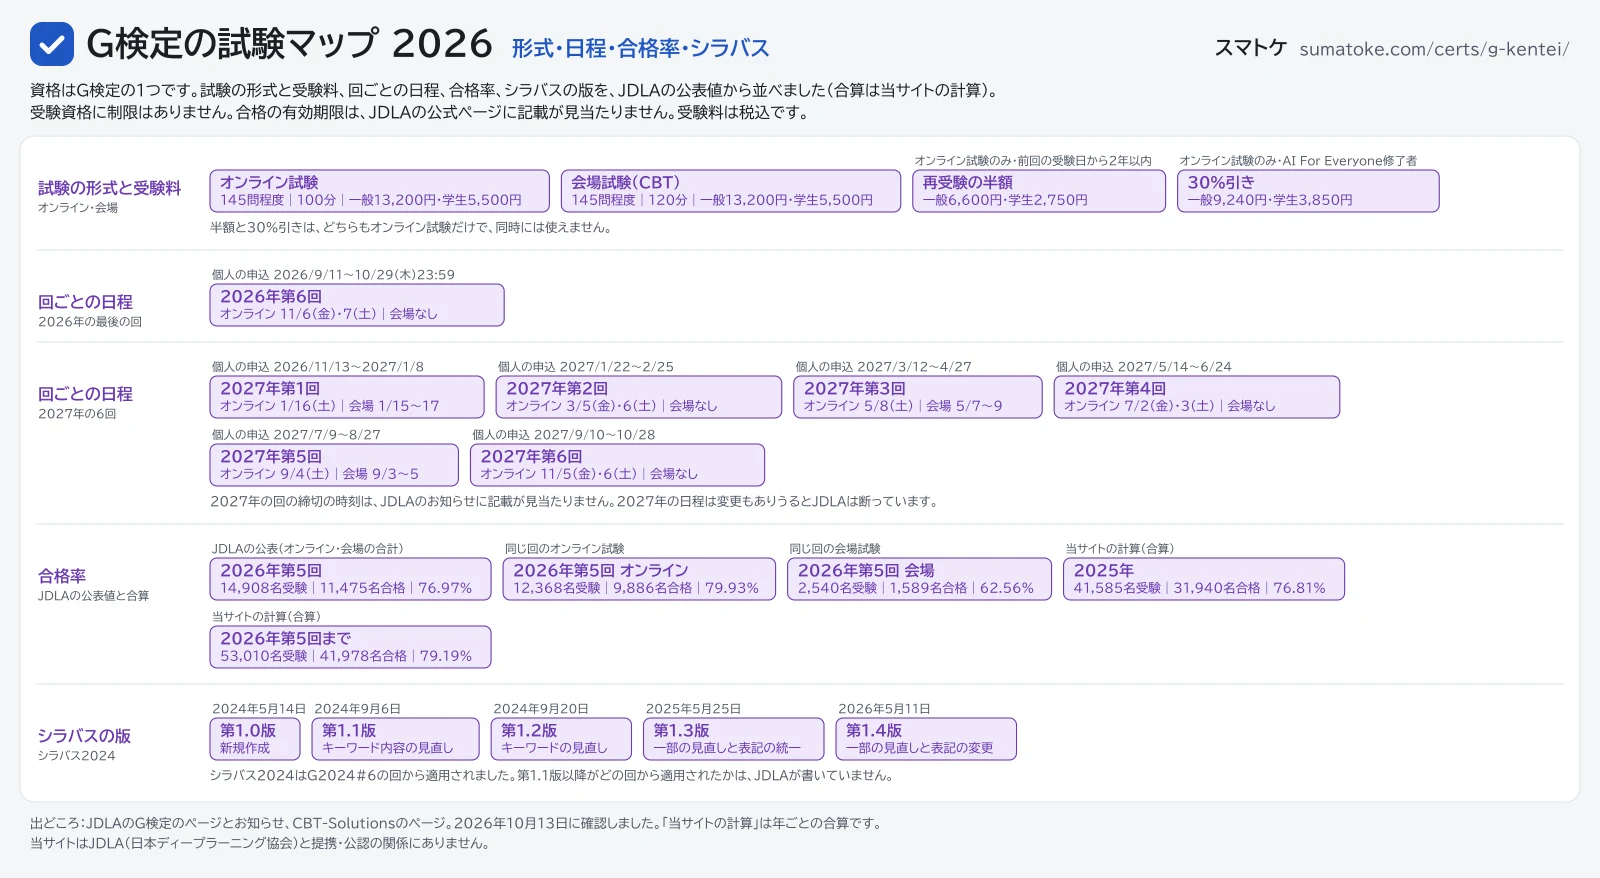
Task: Click the シラバスの版 section heading
Action: (x=85, y=736)
